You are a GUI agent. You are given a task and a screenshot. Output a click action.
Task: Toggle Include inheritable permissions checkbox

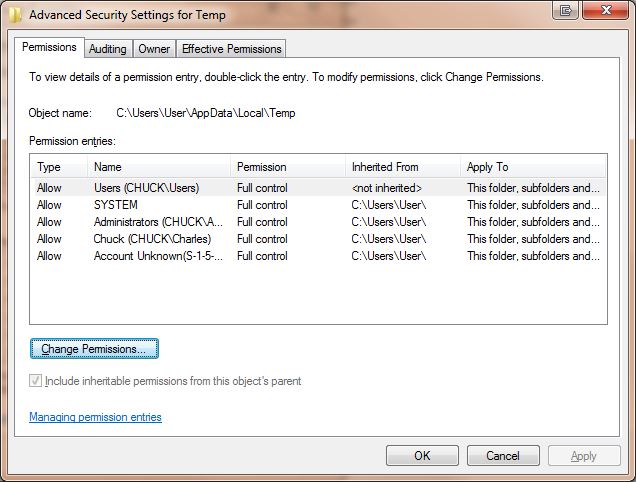[x=35, y=381]
